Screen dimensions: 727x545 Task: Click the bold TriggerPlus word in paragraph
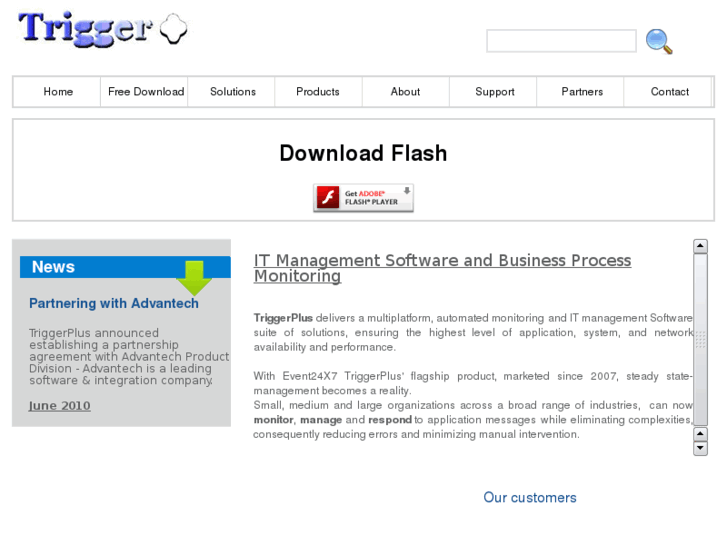(x=283, y=318)
